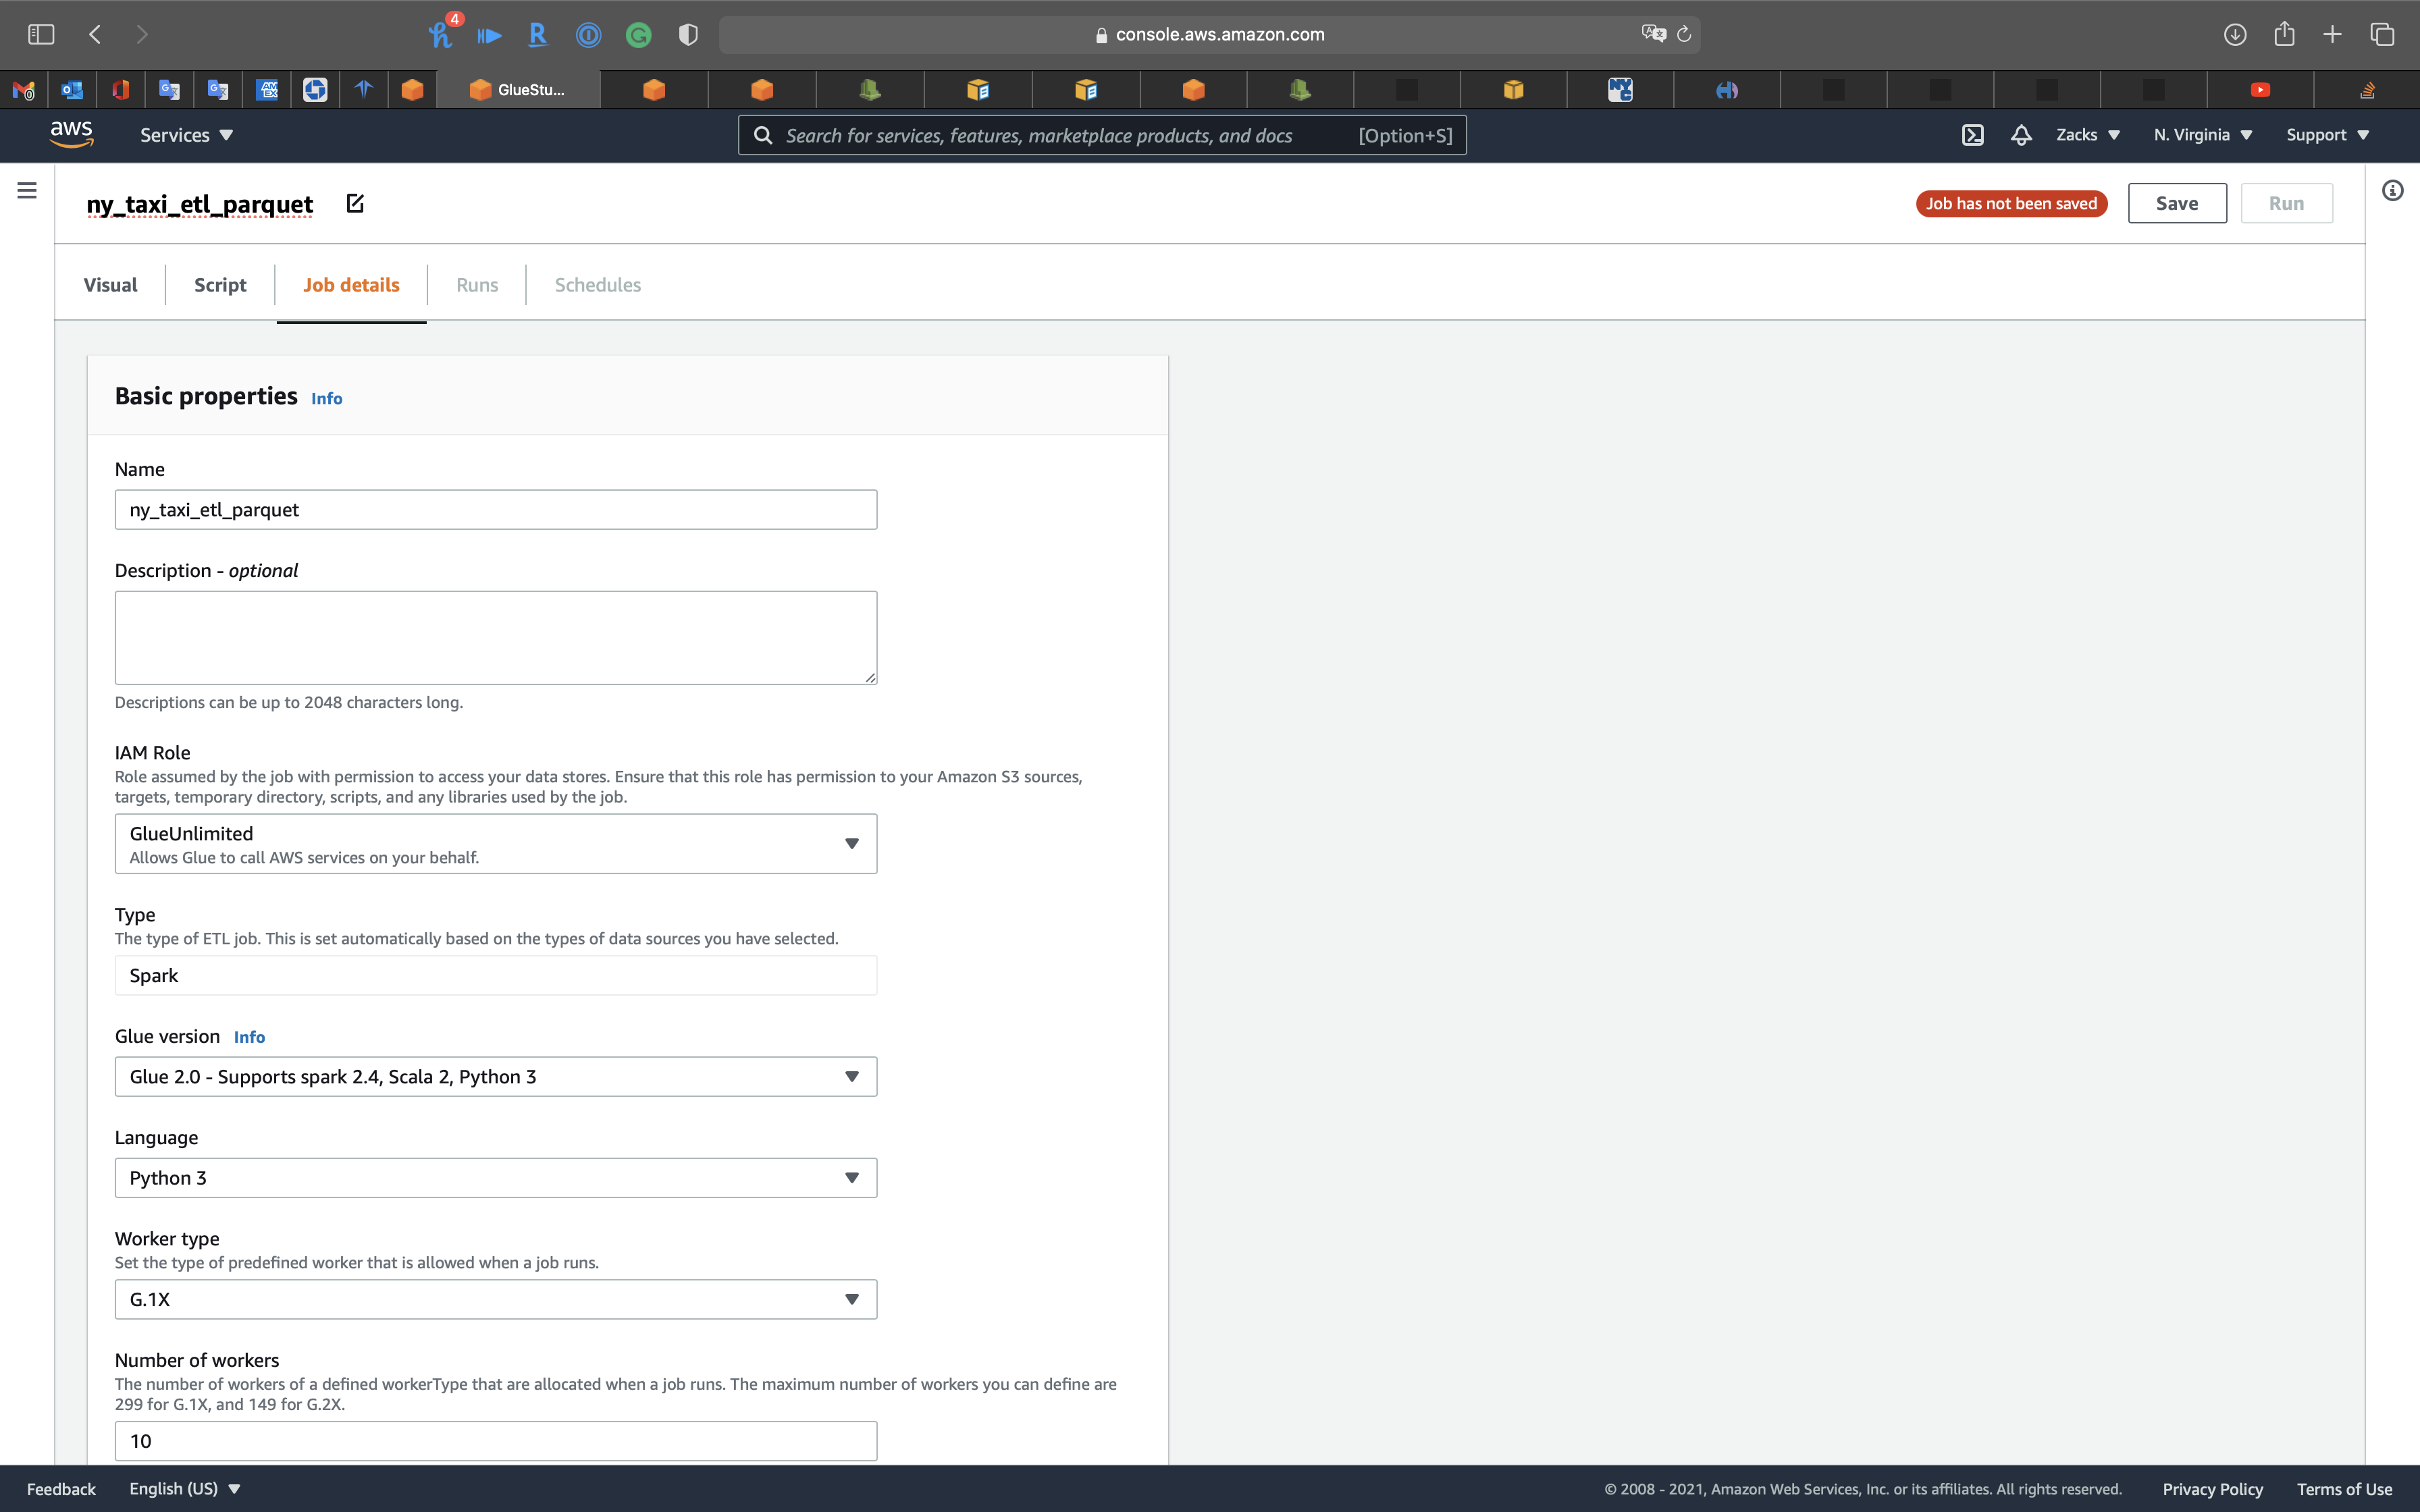2420x1512 pixels.
Task: Open the Language Python 3 dropdown
Action: coord(496,1177)
